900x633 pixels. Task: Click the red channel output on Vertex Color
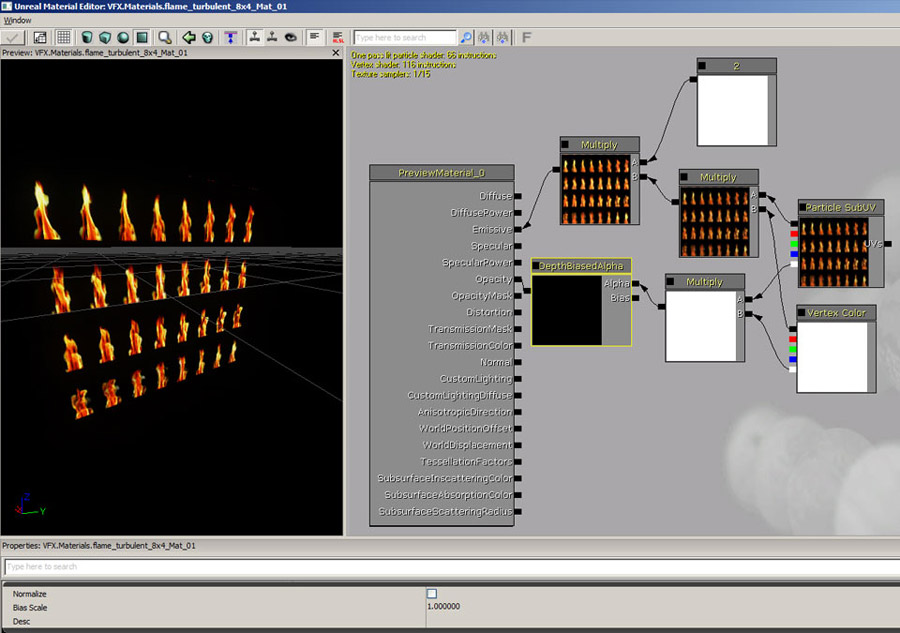tap(793, 339)
